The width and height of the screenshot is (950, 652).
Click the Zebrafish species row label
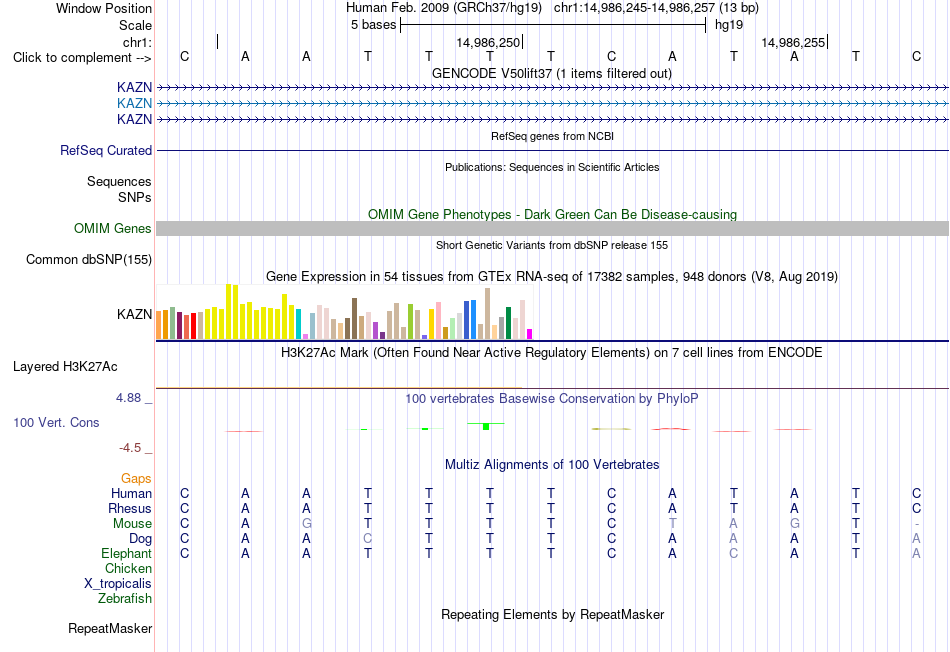point(125,598)
